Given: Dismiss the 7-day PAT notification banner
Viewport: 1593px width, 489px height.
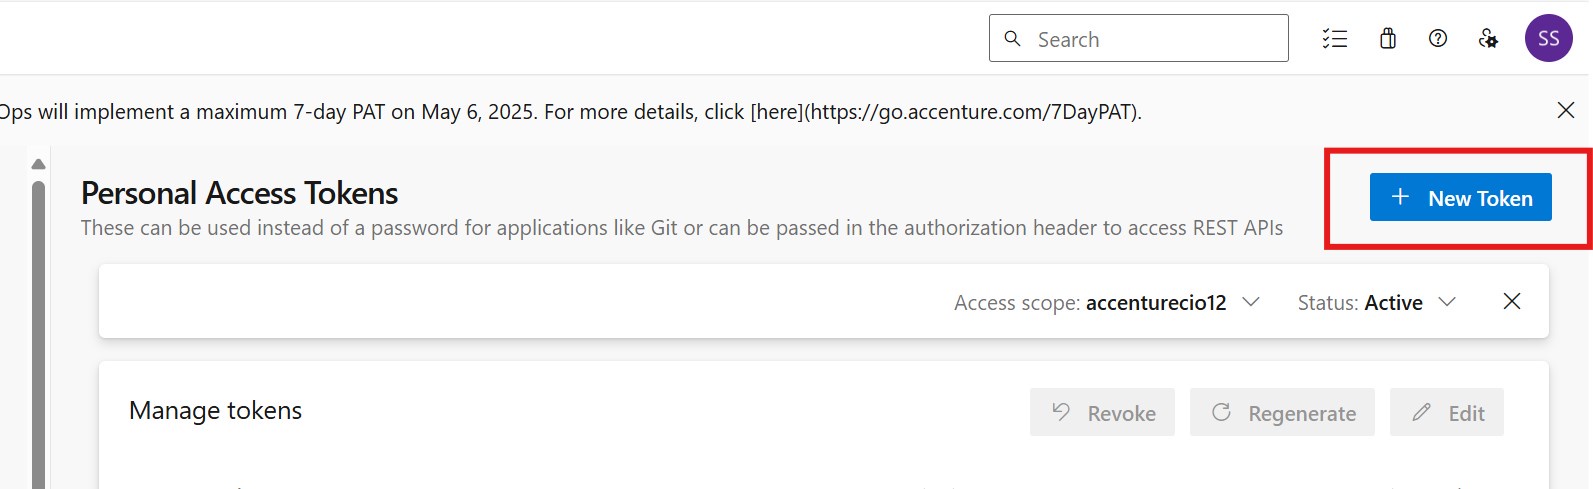Looking at the screenshot, I should (1566, 110).
